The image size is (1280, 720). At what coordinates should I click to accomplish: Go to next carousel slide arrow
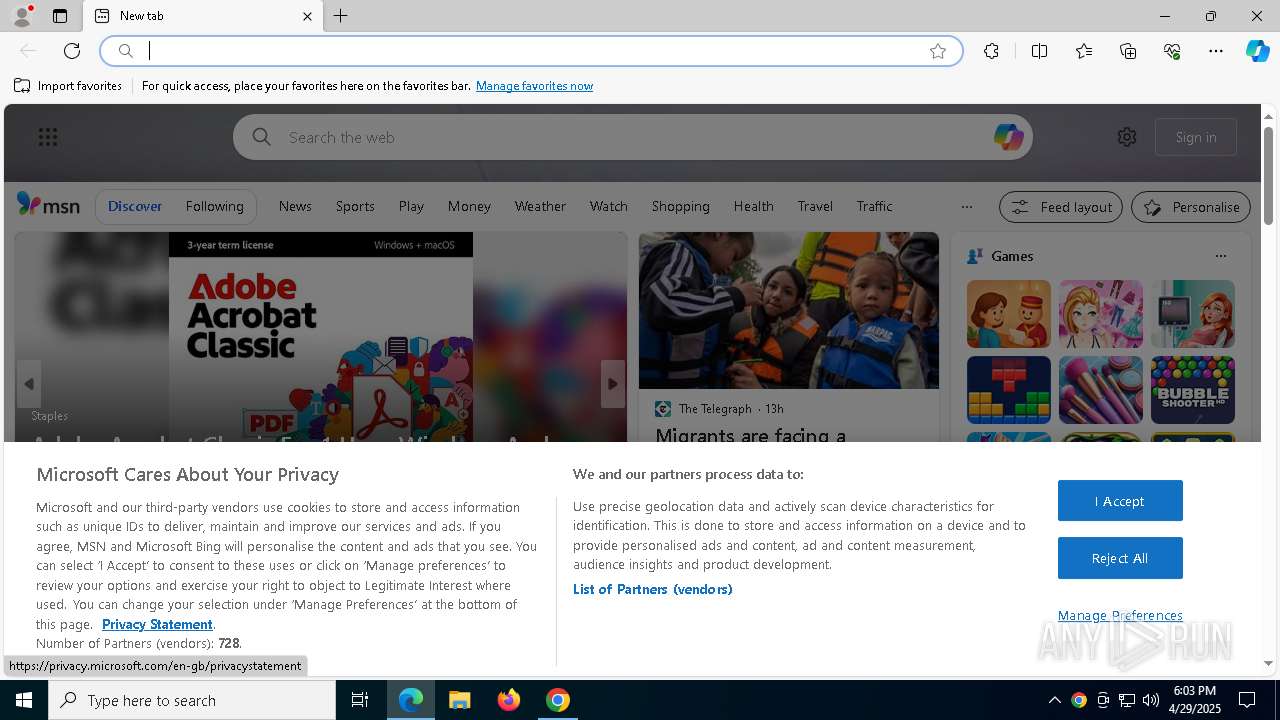pyautogui.click(x=613, y=384)
